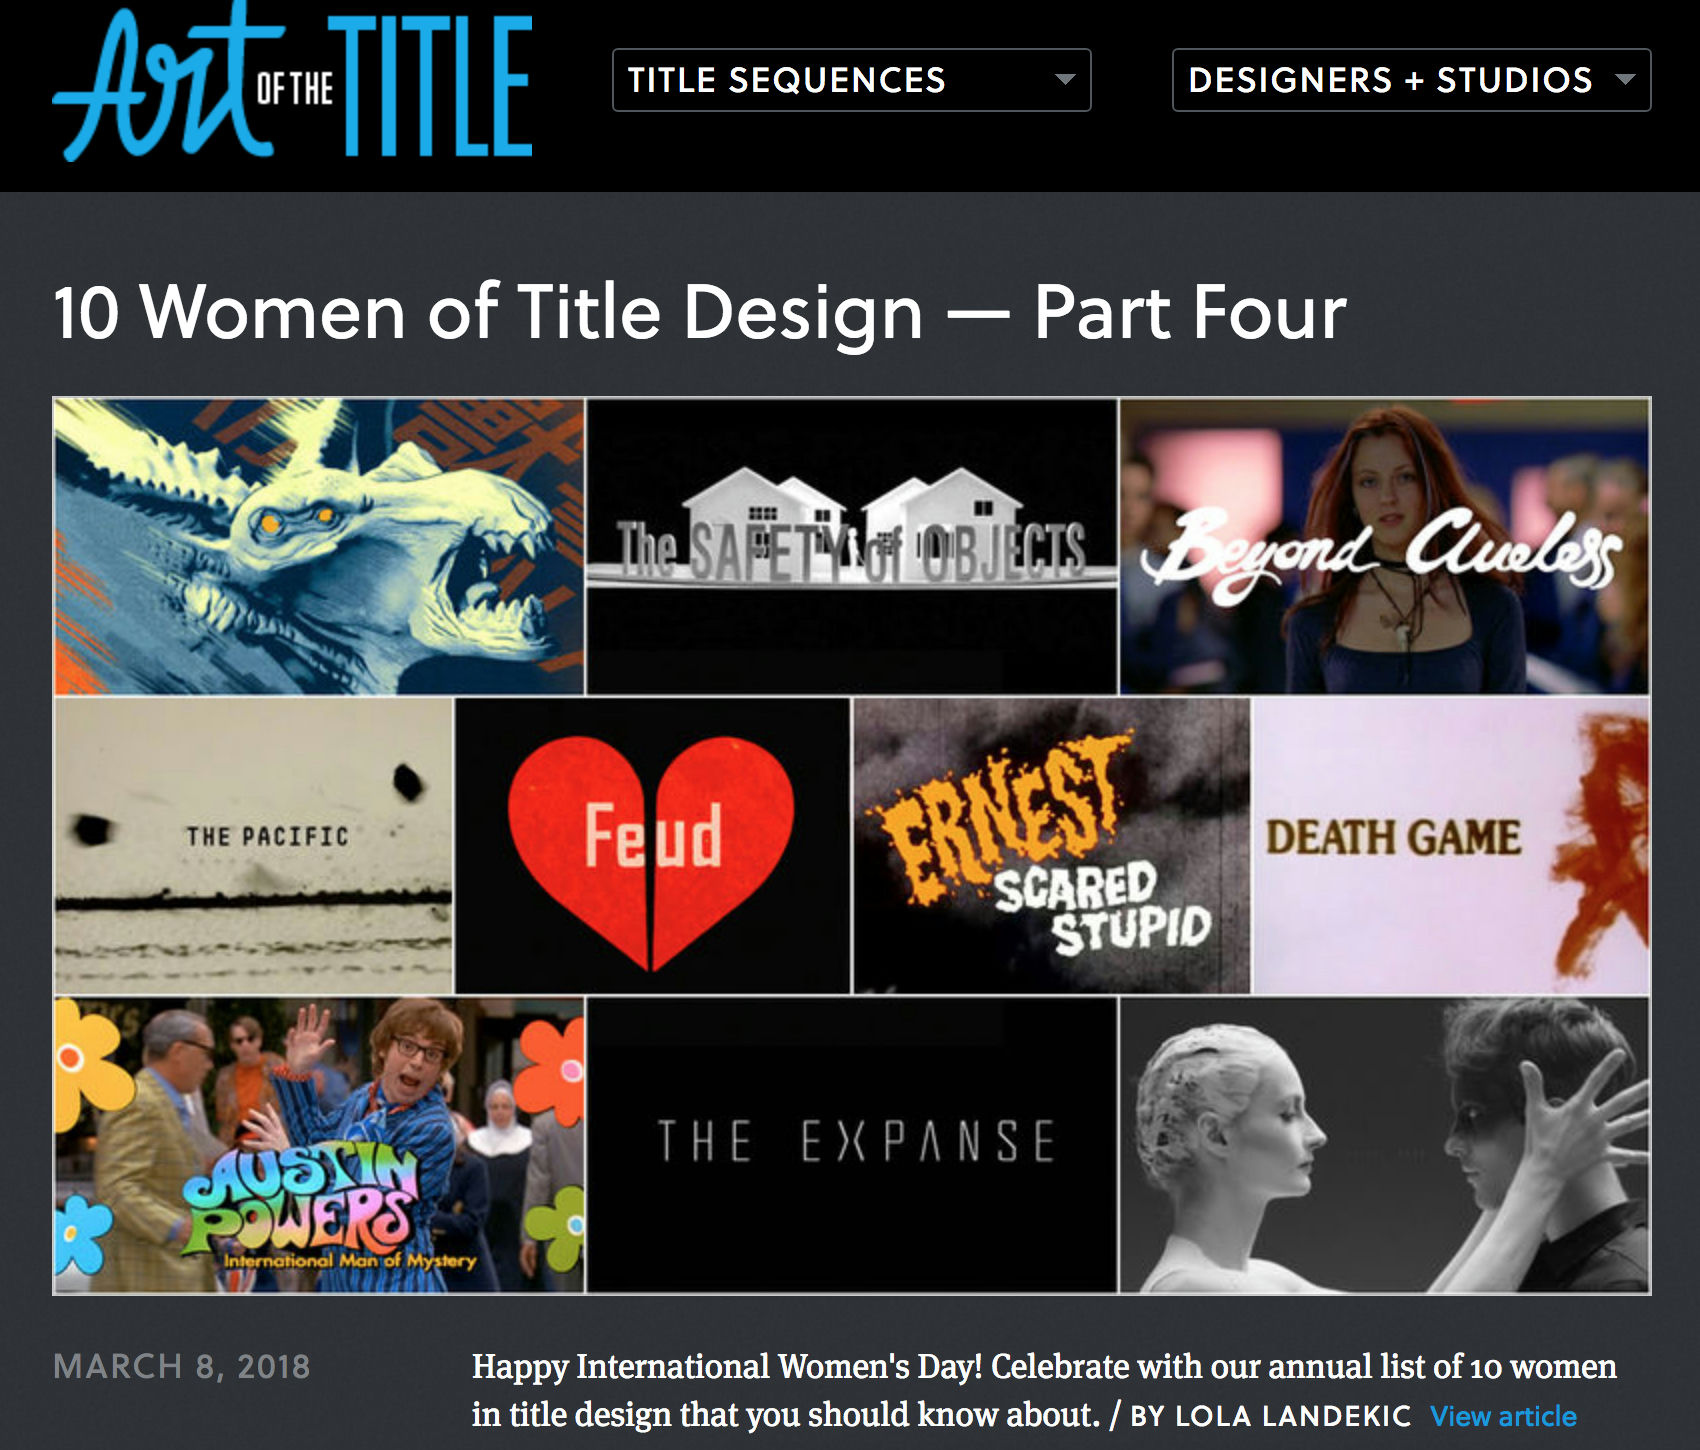Click the Feud red heart image
This screenshot has width=1700, height=1450.
(652, 846)
